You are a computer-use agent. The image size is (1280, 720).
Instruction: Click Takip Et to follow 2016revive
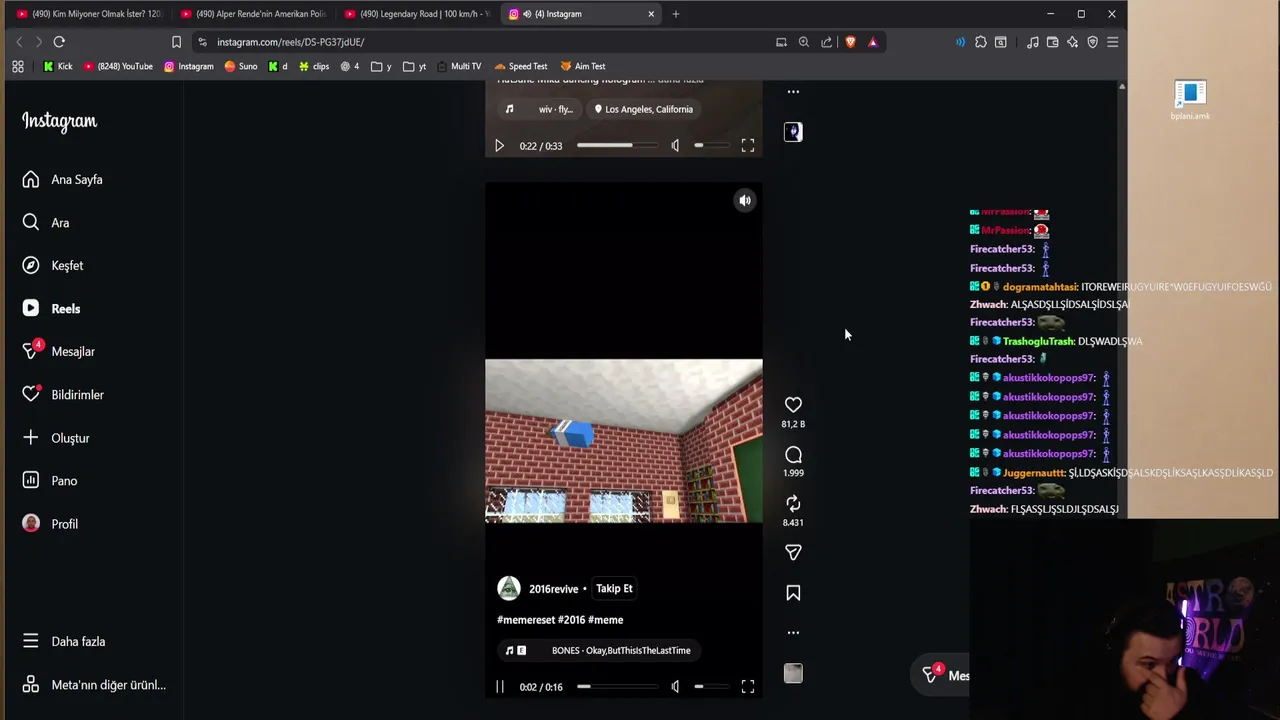614,589
